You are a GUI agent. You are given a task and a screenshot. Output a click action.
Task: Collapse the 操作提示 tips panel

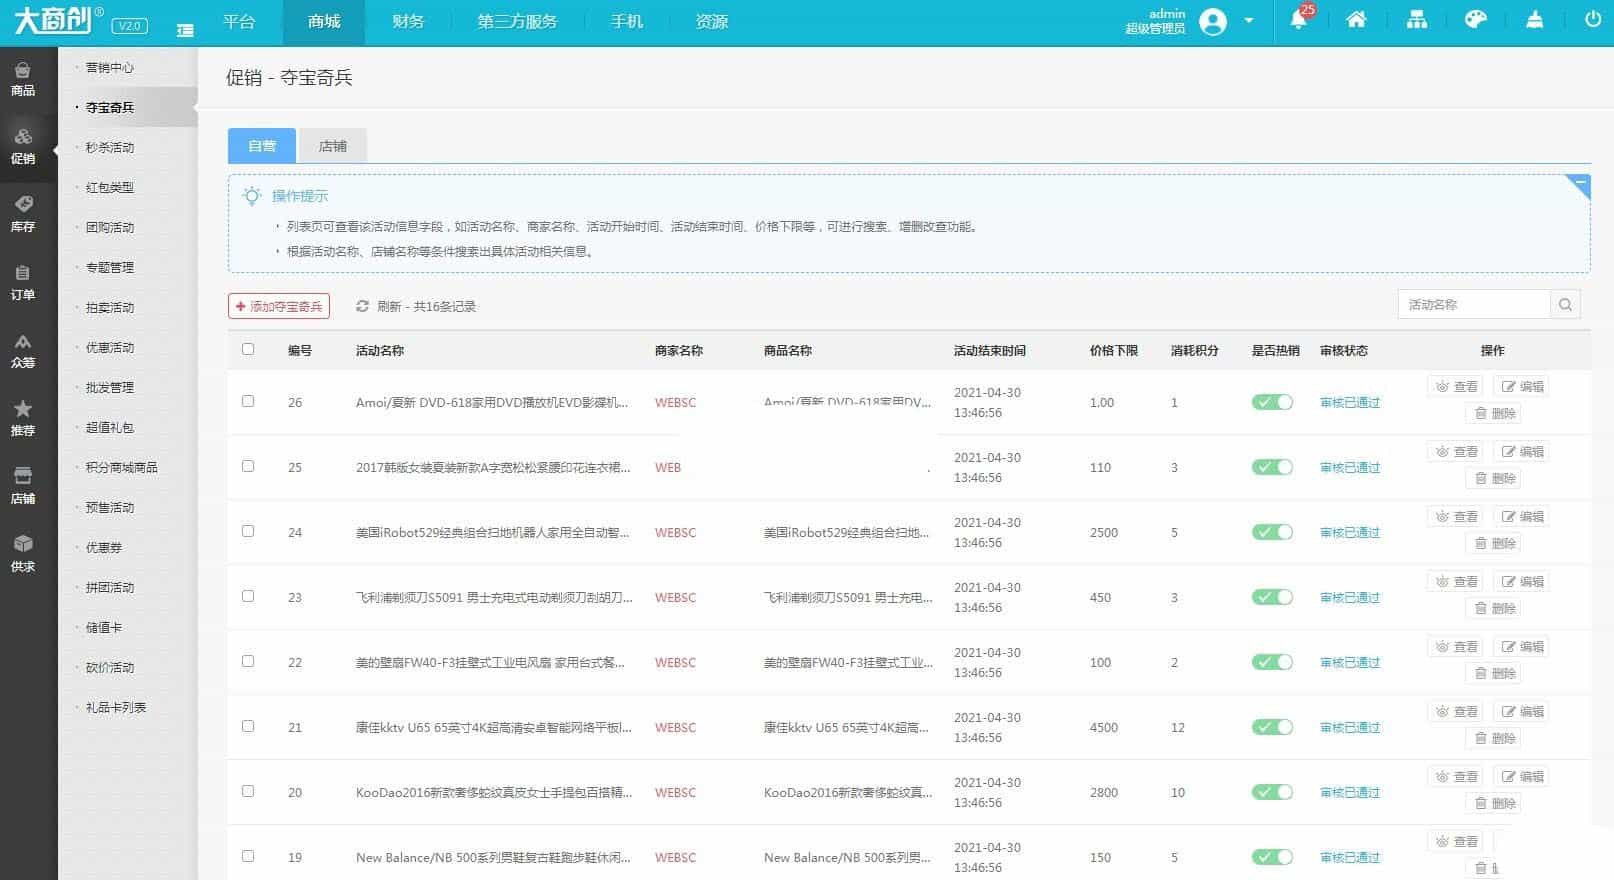click(x=1580, y=184)
